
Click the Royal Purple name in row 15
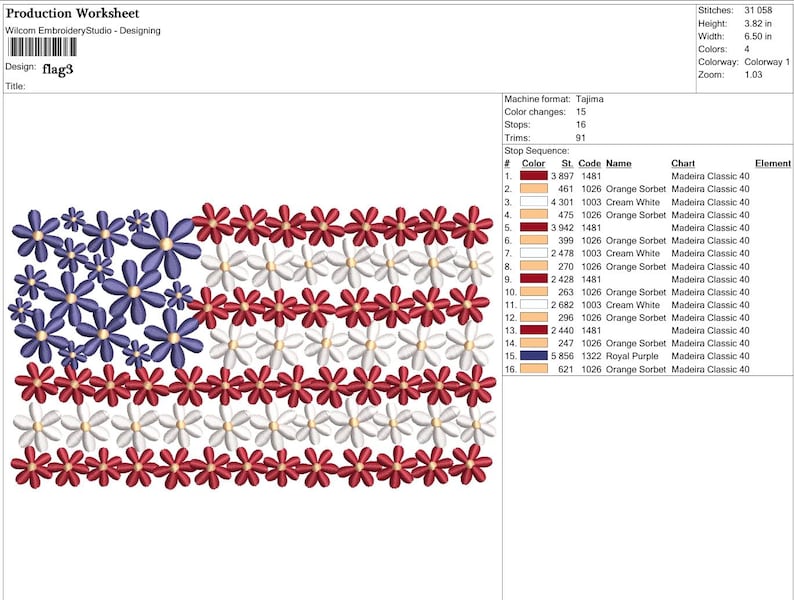[632, 355]
